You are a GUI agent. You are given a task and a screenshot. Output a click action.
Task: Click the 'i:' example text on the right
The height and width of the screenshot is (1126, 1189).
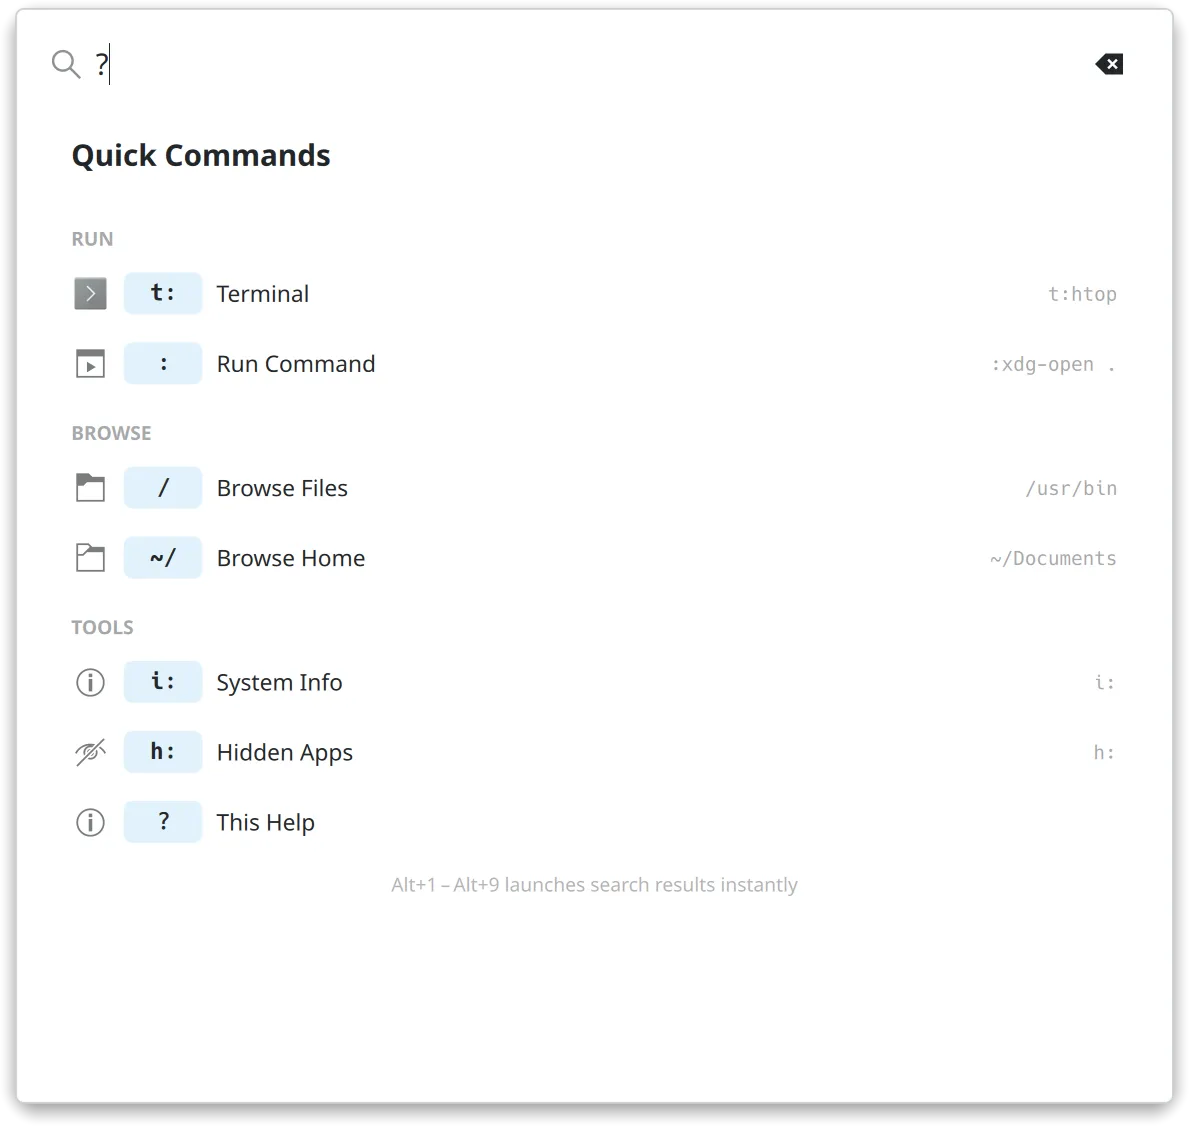pyautogui.click(x=1105, y=682)
